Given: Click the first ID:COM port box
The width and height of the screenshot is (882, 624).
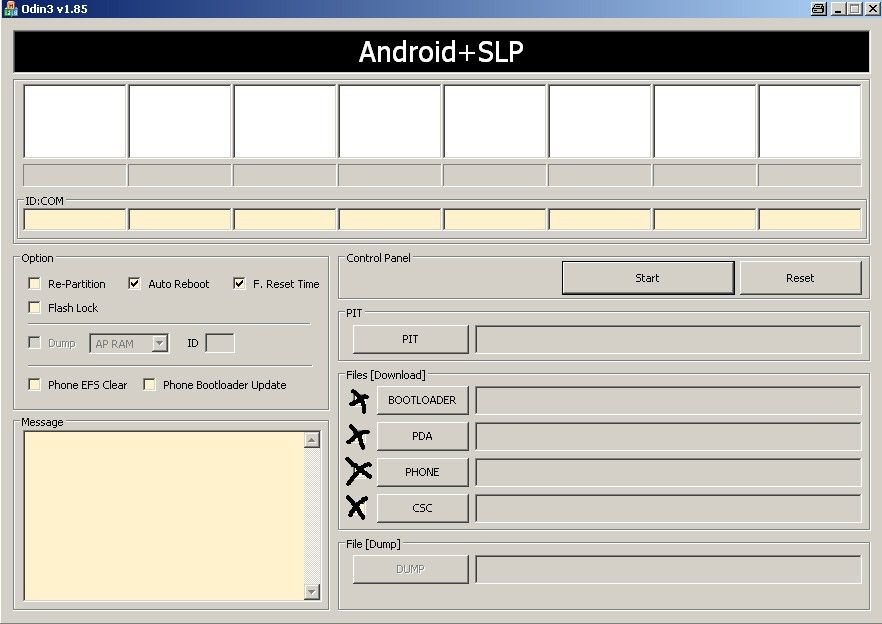Looking at the screenshot, I should click(75, 219).
